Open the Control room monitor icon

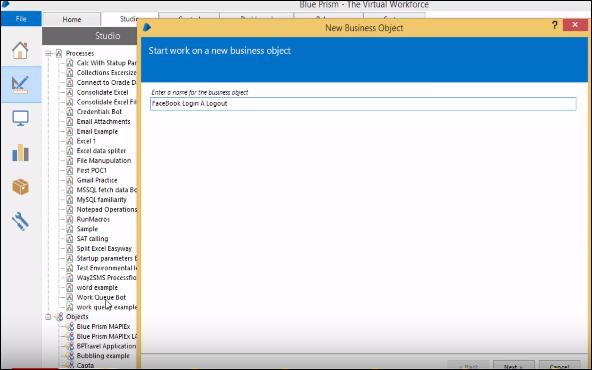(20, 118)
